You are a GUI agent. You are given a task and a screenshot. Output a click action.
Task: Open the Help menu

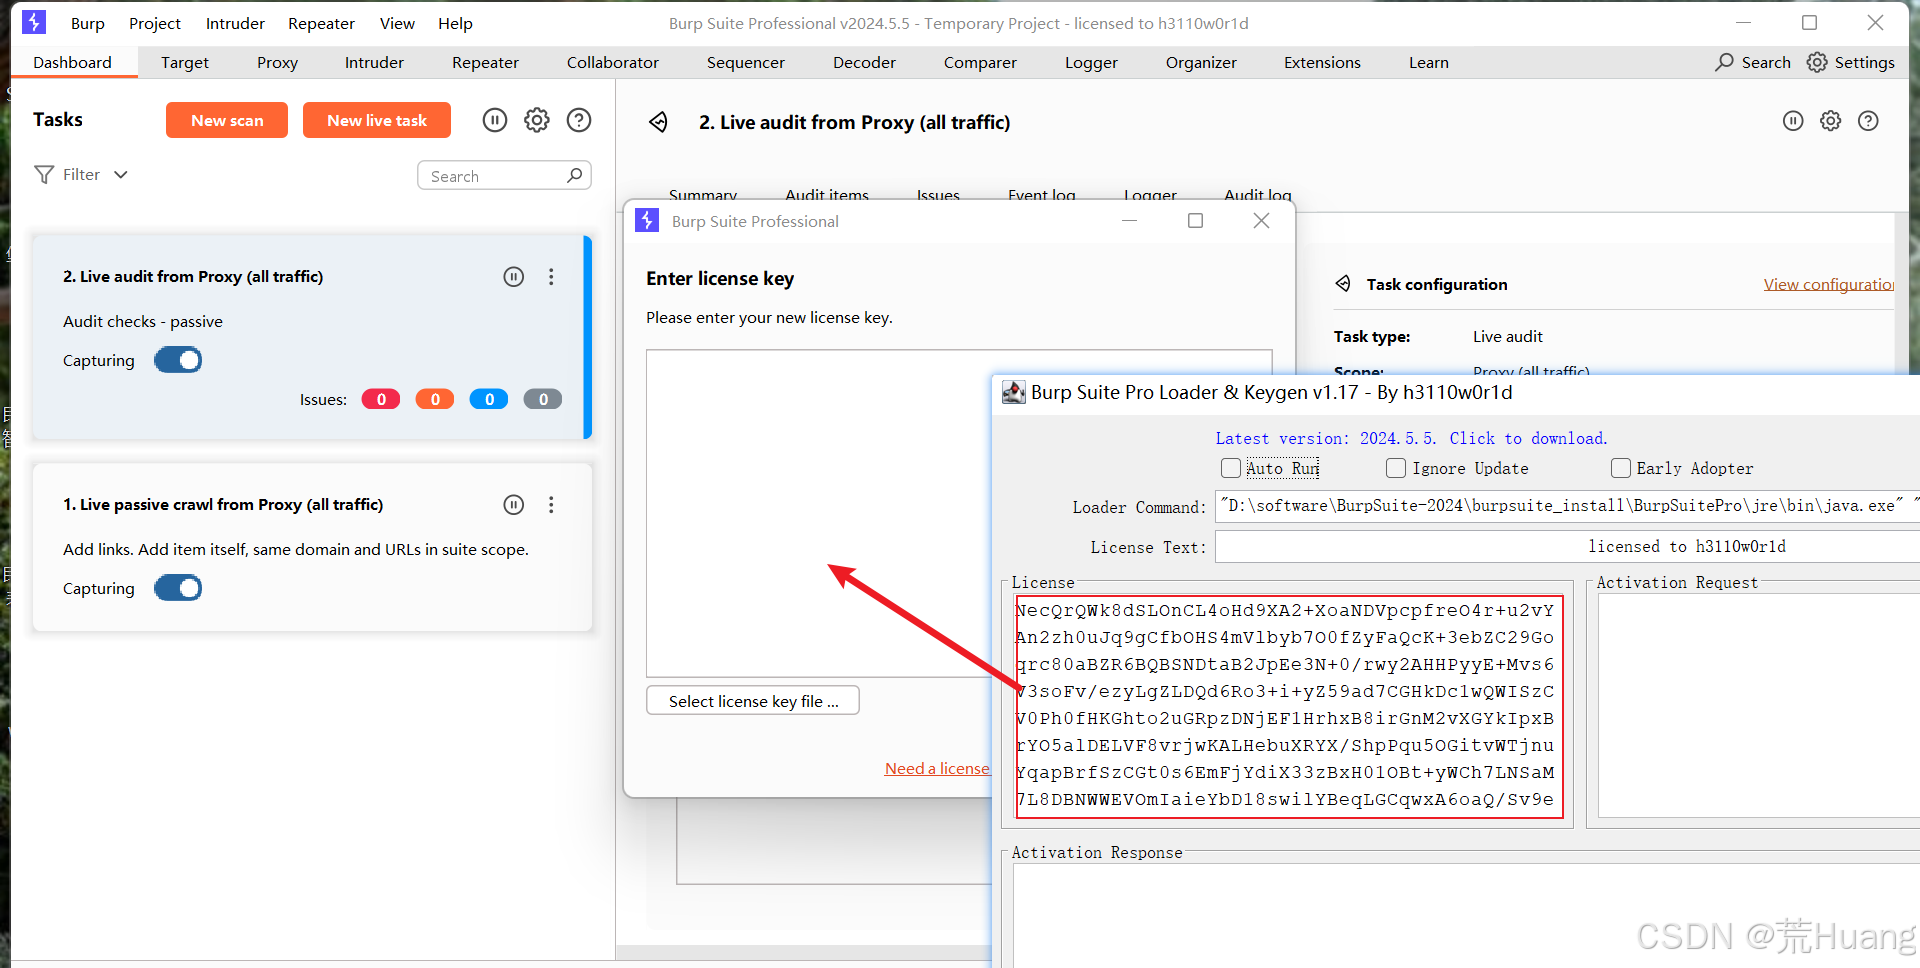(455, 23)
